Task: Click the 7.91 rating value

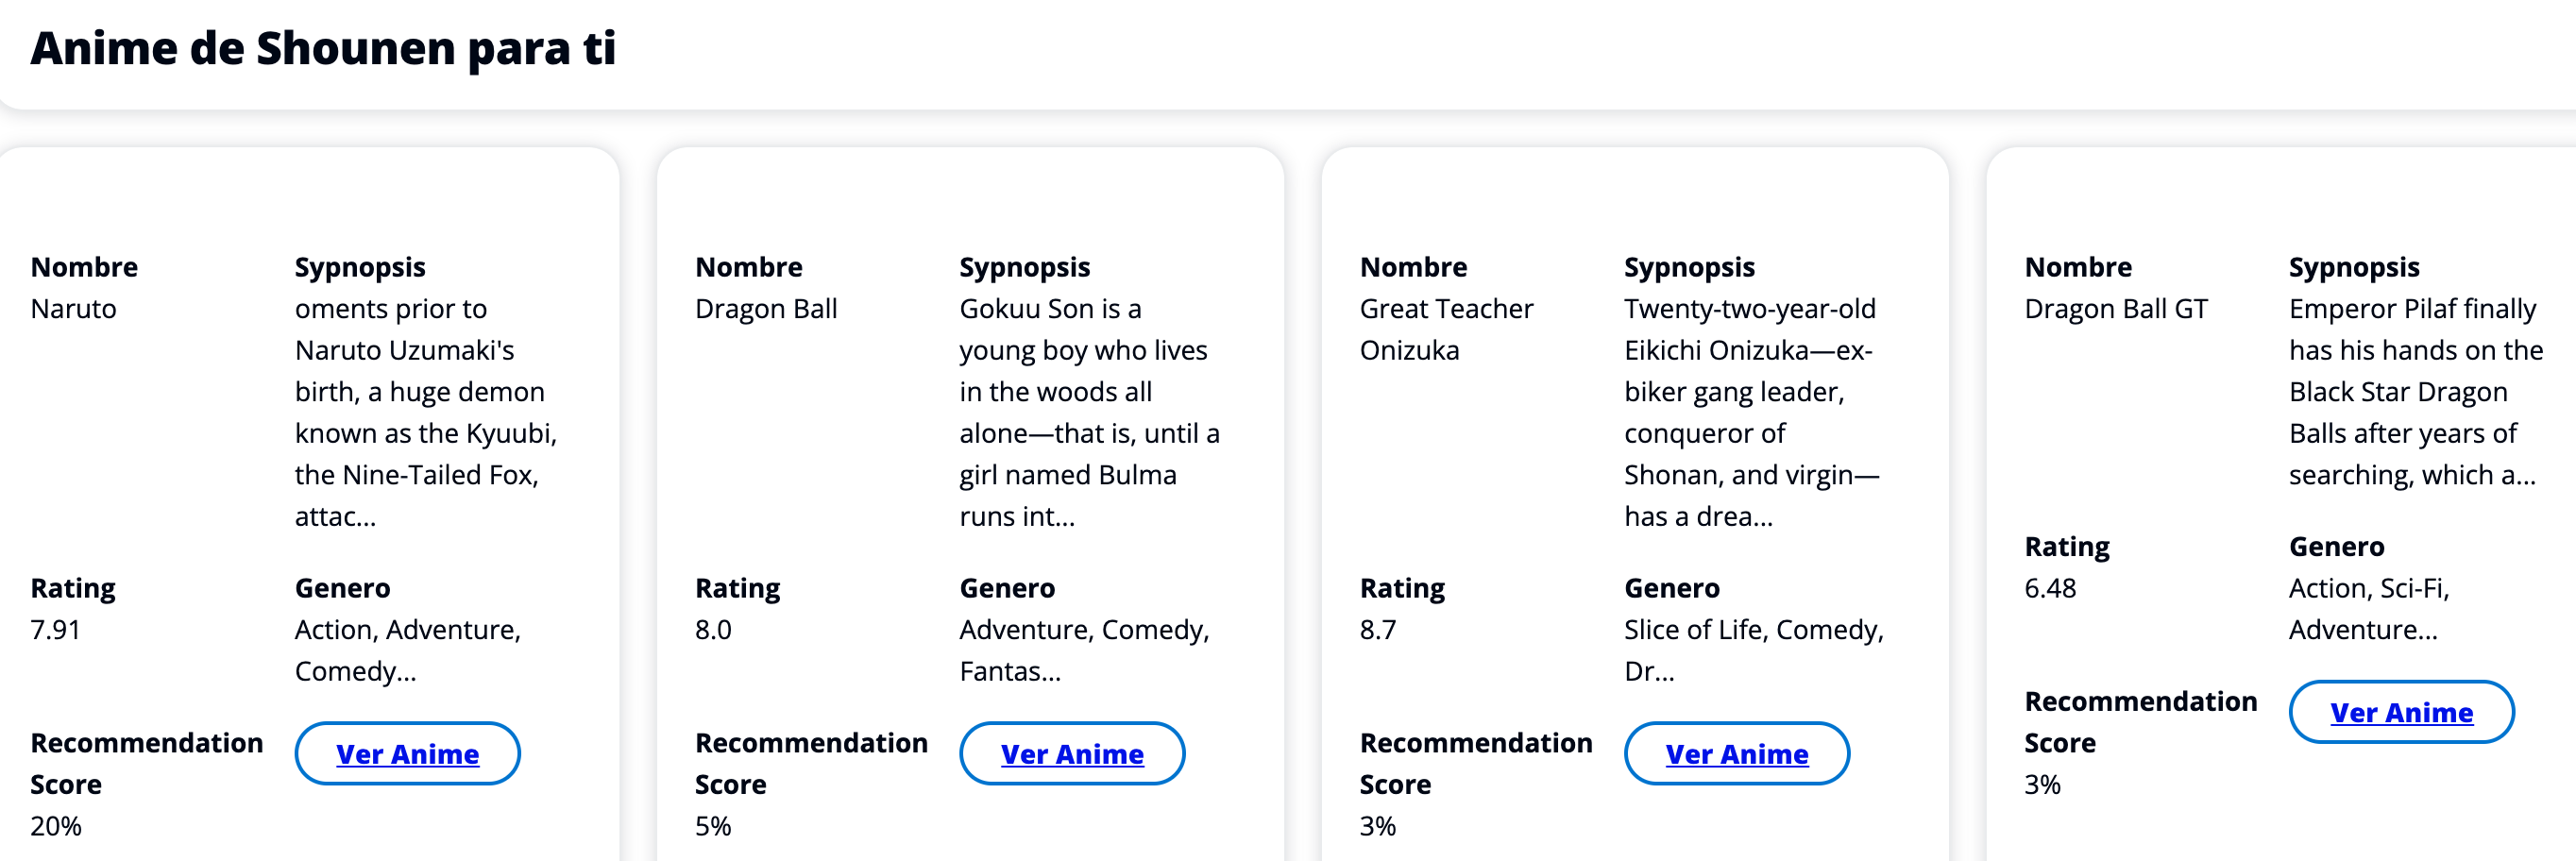Action: pyautogui.click(x=55, y=630)
